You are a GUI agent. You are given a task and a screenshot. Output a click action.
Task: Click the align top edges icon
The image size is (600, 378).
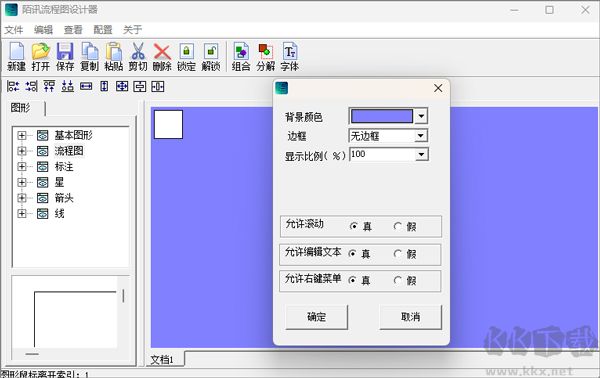point(49,86)
